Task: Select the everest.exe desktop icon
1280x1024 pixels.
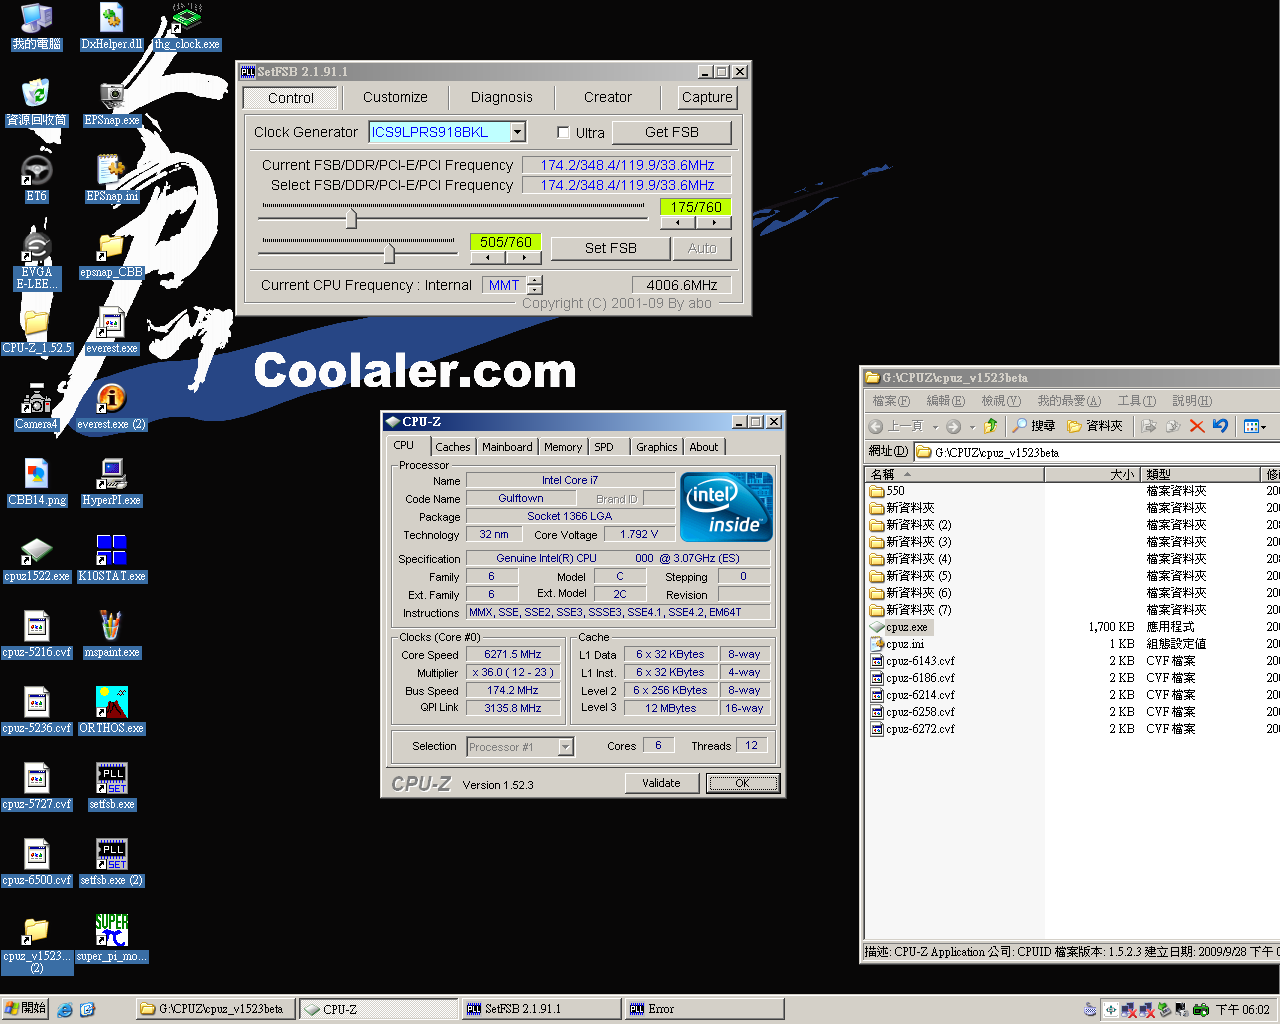Action: [x=112, y=331]
